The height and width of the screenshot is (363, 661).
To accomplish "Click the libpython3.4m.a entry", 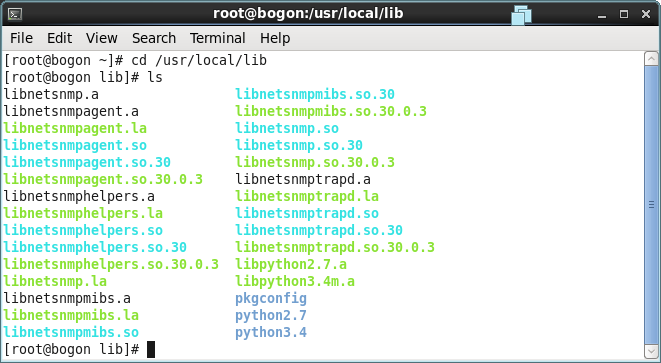I will [295, 282].
